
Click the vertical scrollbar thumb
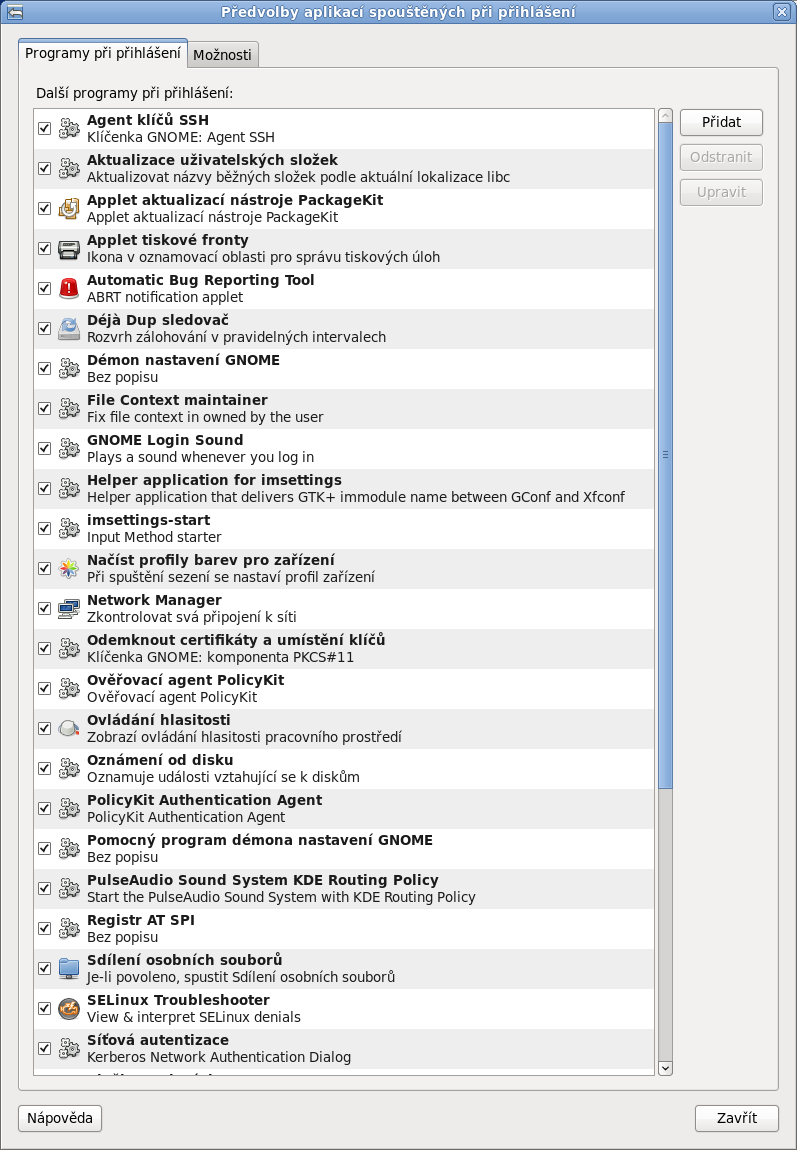665,455
